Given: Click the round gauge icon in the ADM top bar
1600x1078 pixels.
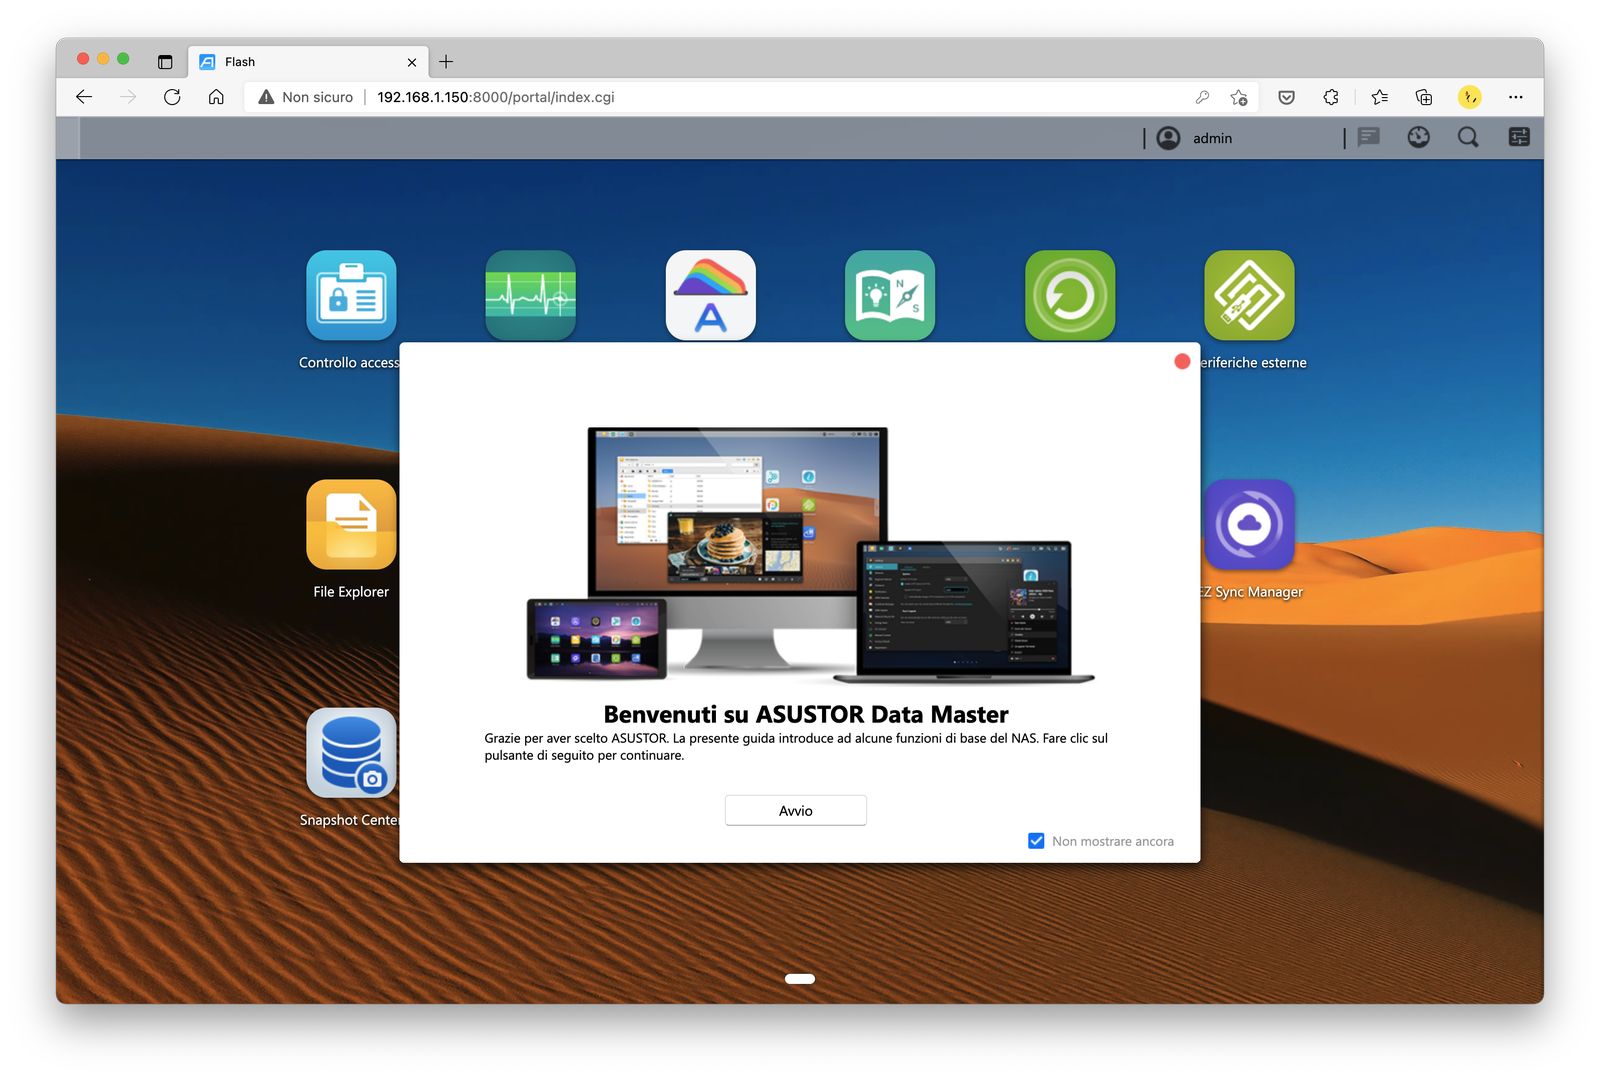Looking at the screenshot, I should tap(1418, 137).
